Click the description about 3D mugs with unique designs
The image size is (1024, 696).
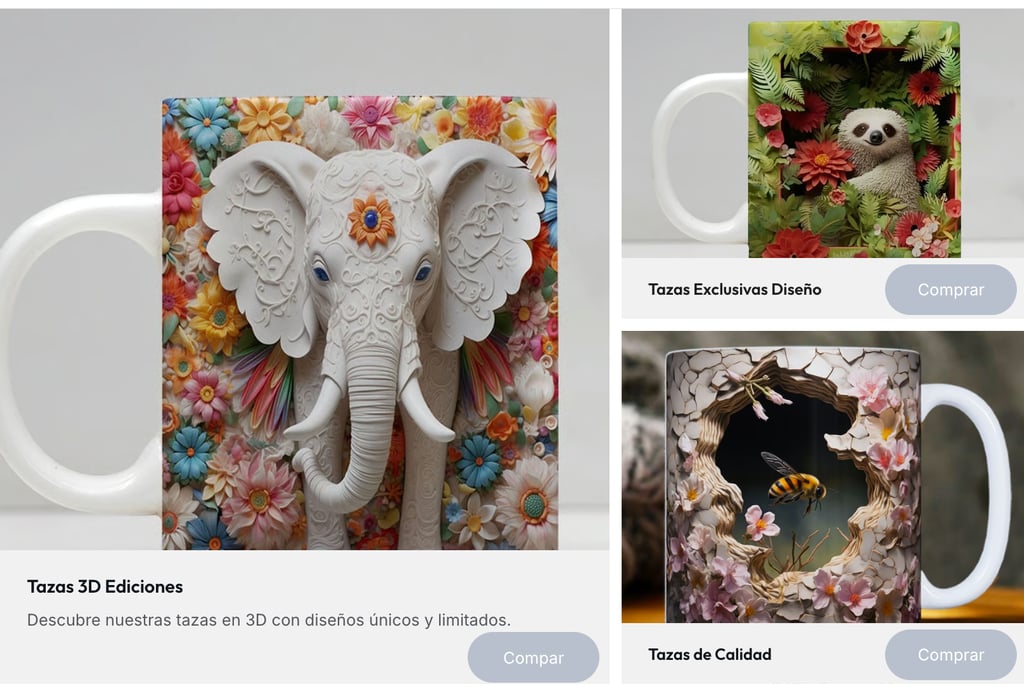pos(268,620)
